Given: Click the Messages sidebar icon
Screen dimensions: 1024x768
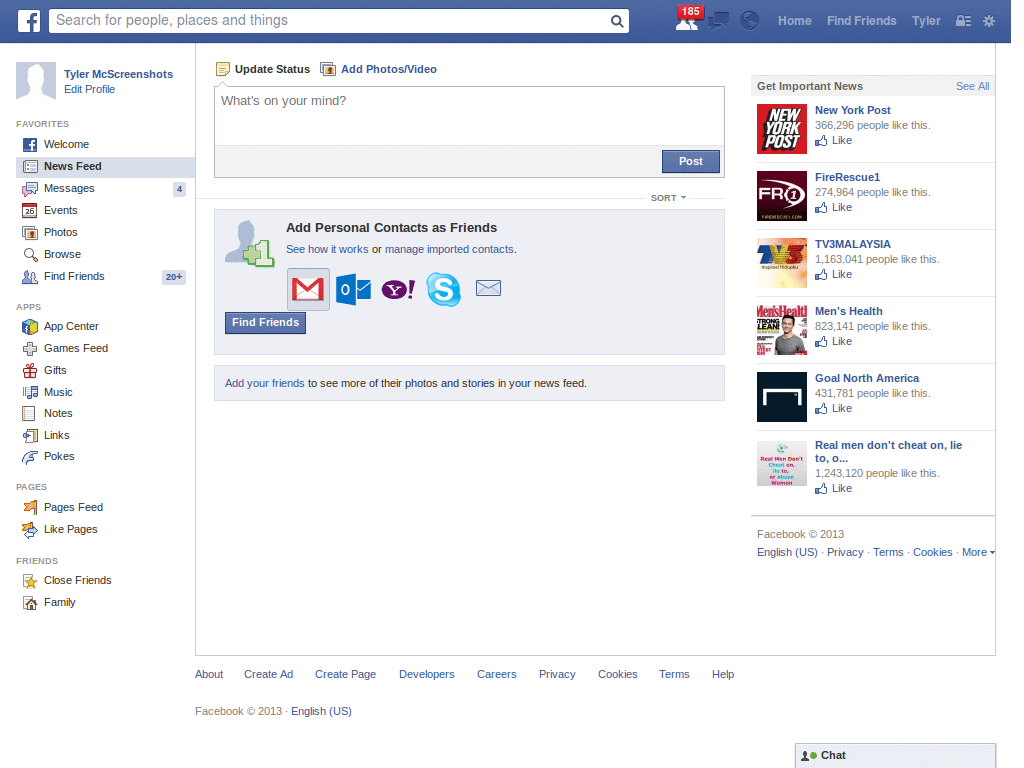Looking at the screenshot, I should coord(30,189).
